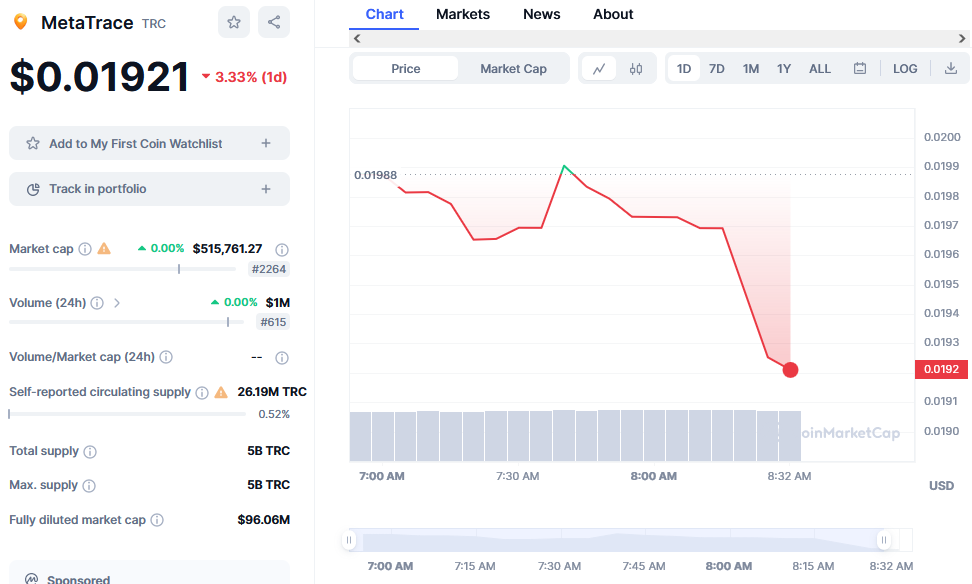Click the tab bar left scroll arrow
Screen dimensions: 972x584
pos(356,38)
